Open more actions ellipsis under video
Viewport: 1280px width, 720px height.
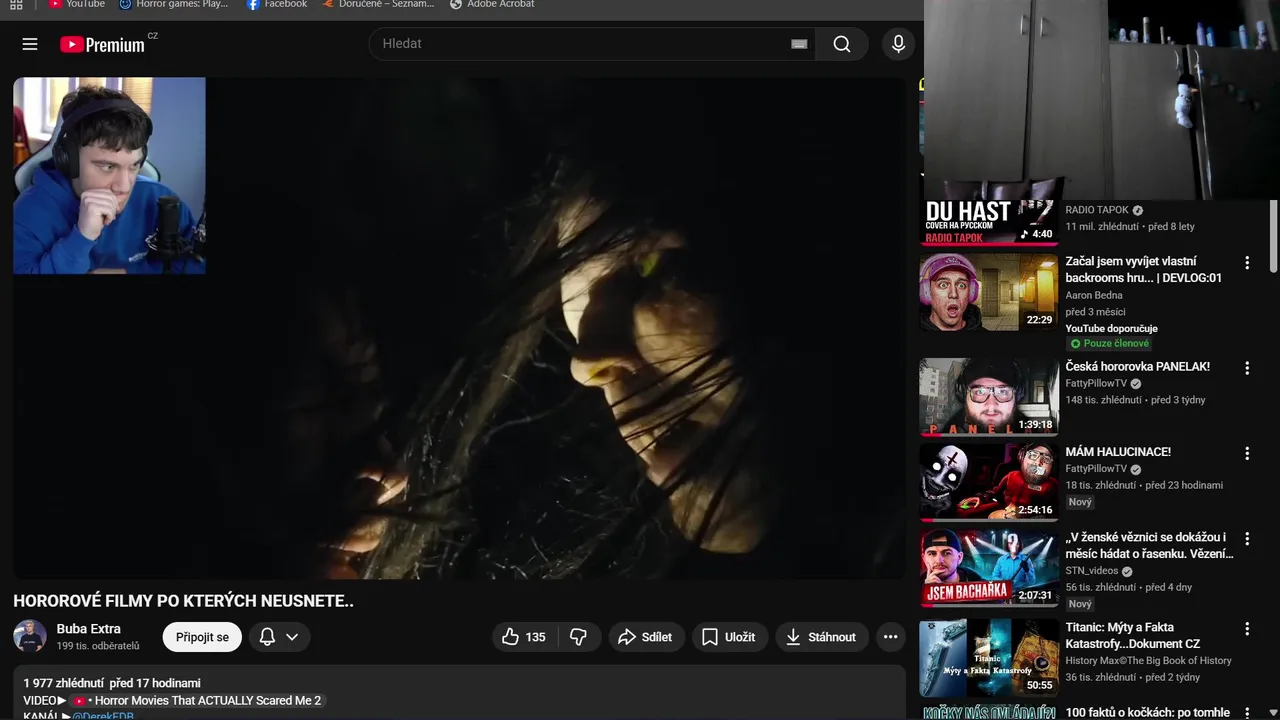[890, 637]
